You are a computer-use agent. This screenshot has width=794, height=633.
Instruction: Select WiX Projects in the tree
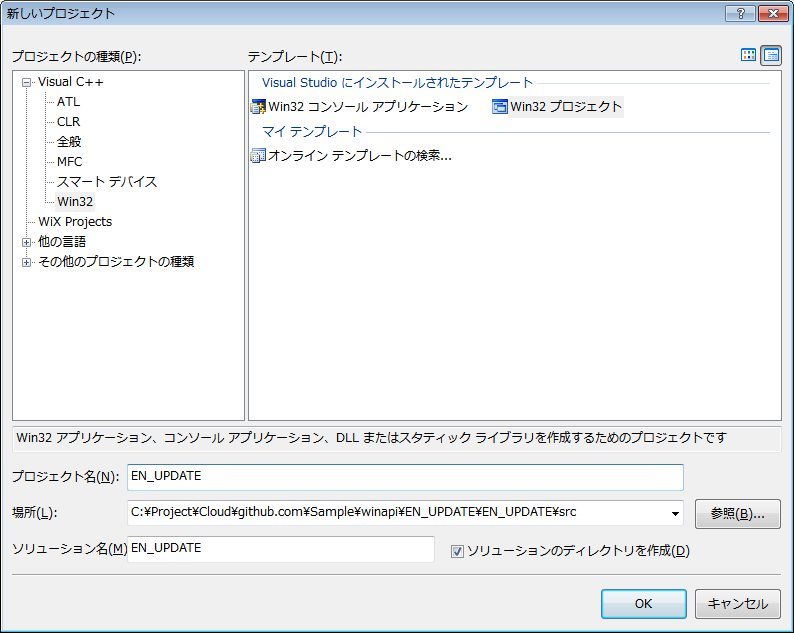coord(75,222)
